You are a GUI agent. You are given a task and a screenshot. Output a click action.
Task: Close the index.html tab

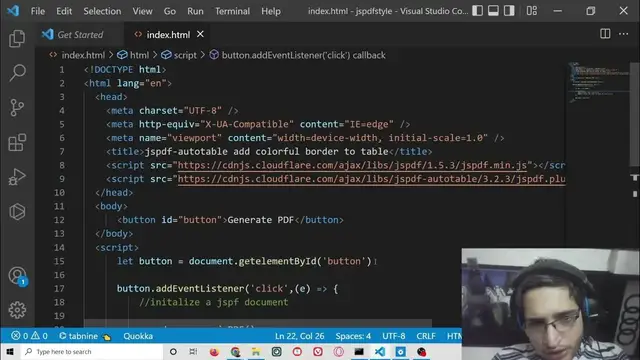pyautogui.click(x=200, y=34)
